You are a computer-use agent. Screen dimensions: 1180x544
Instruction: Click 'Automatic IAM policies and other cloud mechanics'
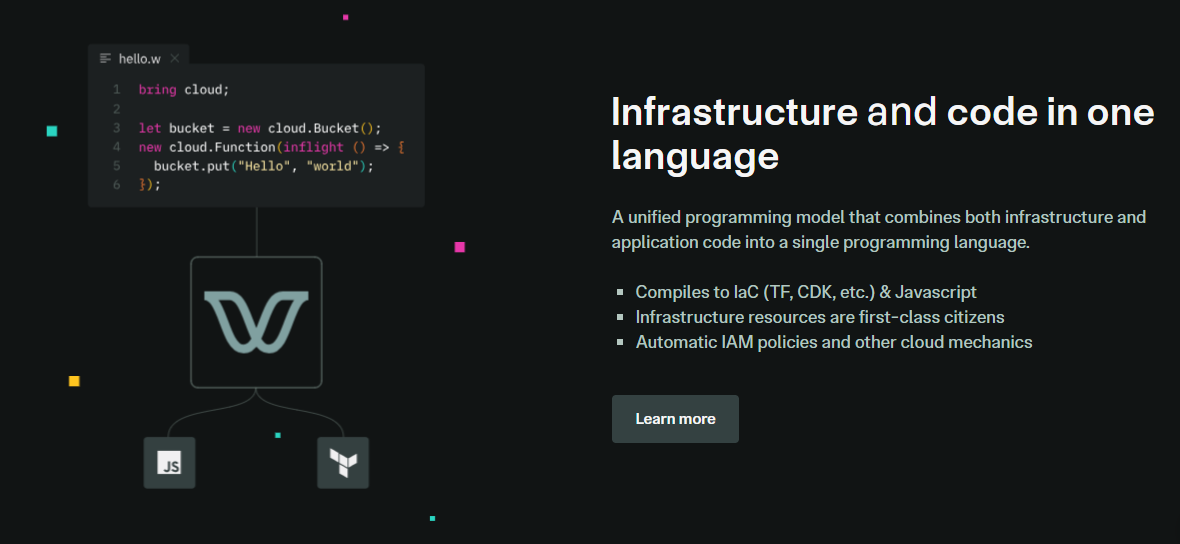click(834, 342)
